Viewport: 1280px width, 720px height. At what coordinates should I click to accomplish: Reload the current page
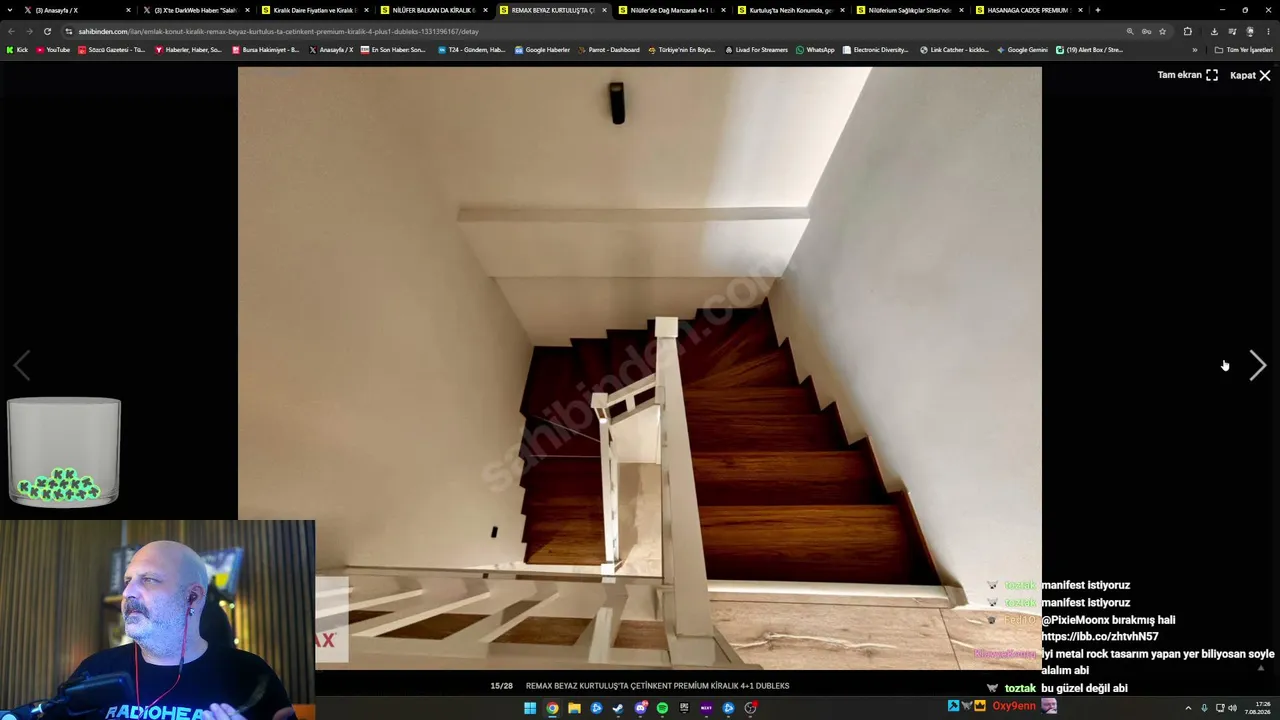point(47,31)
